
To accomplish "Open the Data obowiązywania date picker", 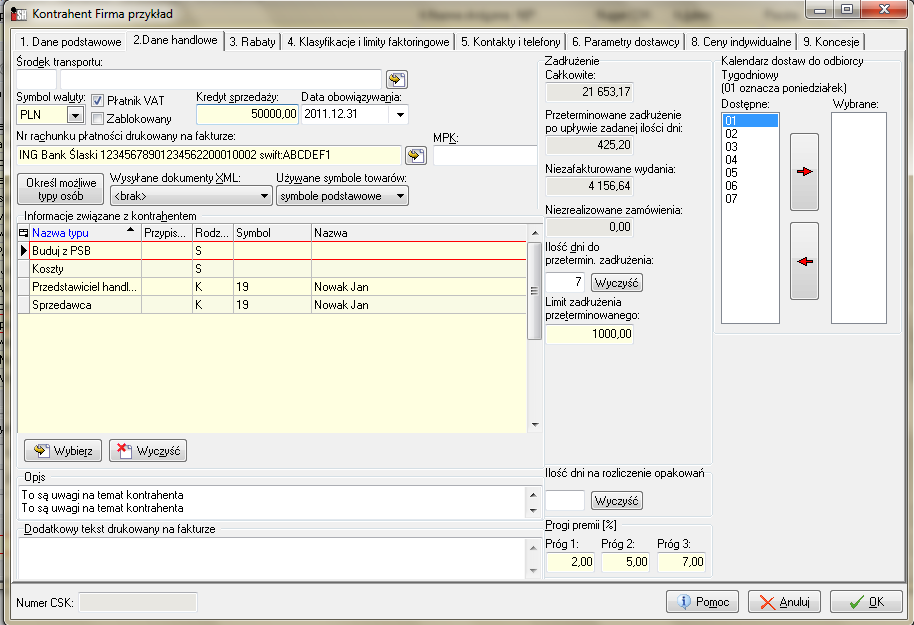I will 400,114.
